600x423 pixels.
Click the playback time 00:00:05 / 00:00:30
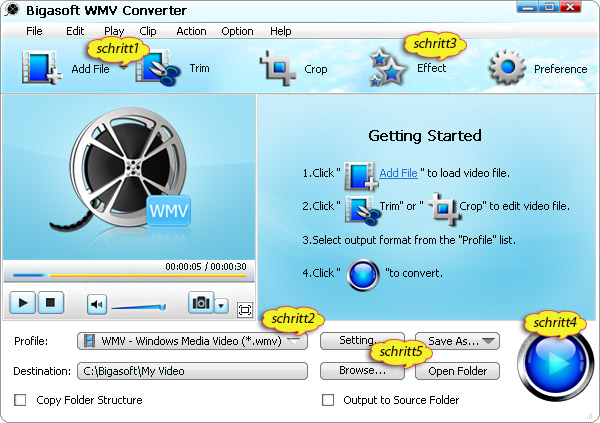coord(206,266)
